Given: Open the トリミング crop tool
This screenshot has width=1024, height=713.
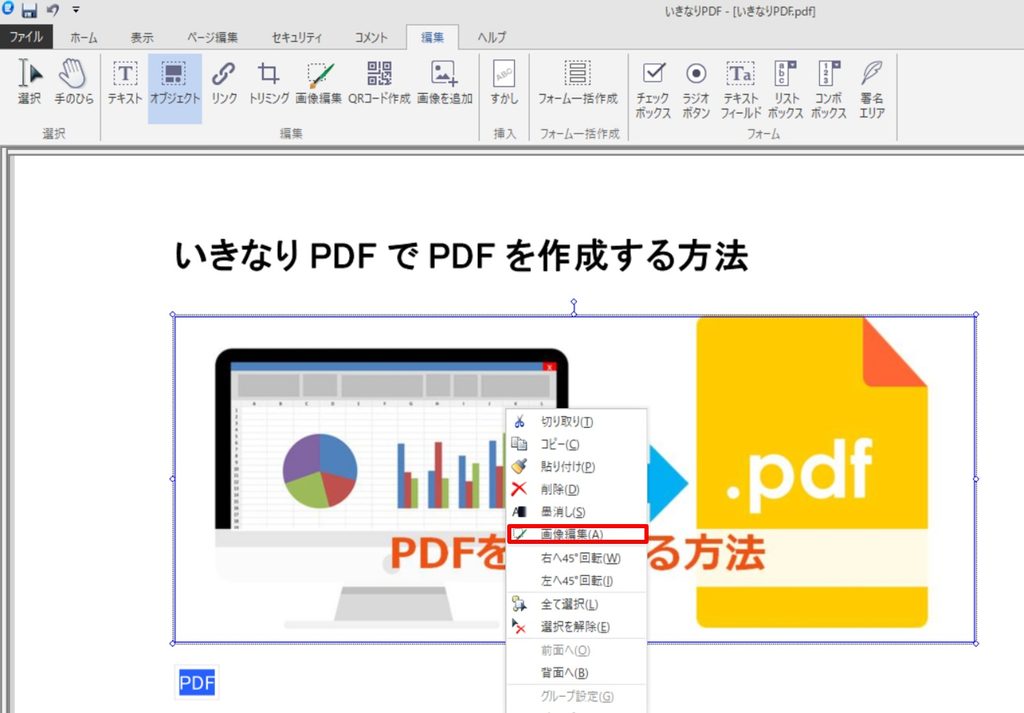Looking at the screenshot, I should click(x=268, y=82).
